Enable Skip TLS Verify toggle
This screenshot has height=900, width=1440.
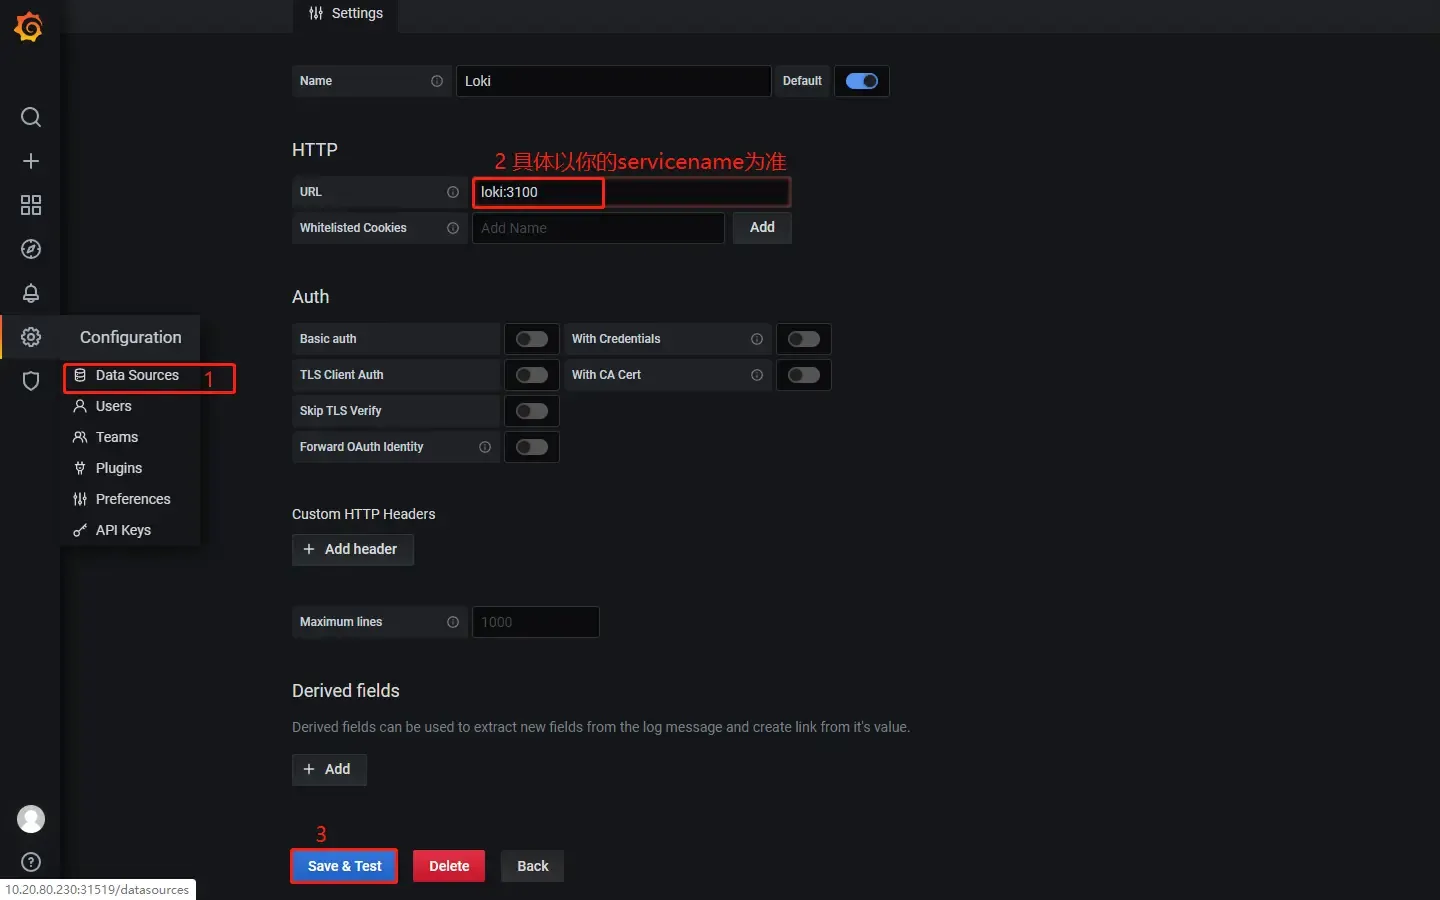pos(531,411)
